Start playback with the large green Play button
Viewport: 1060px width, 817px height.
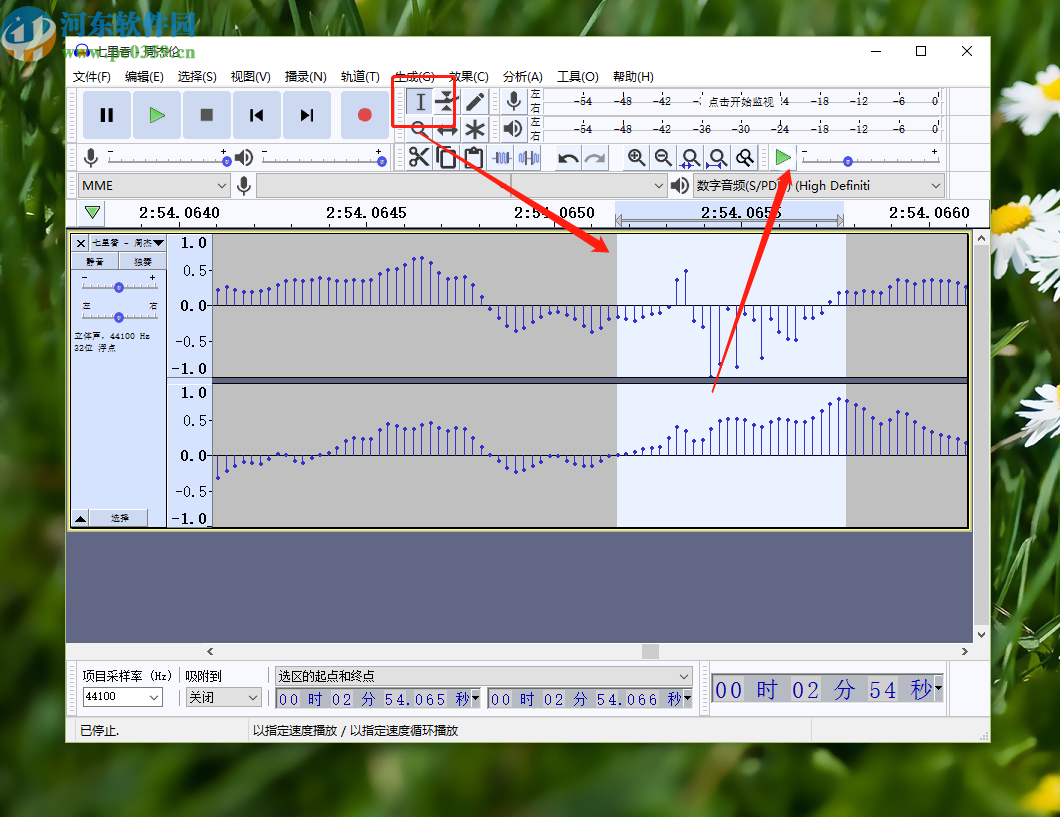point(157,115)
